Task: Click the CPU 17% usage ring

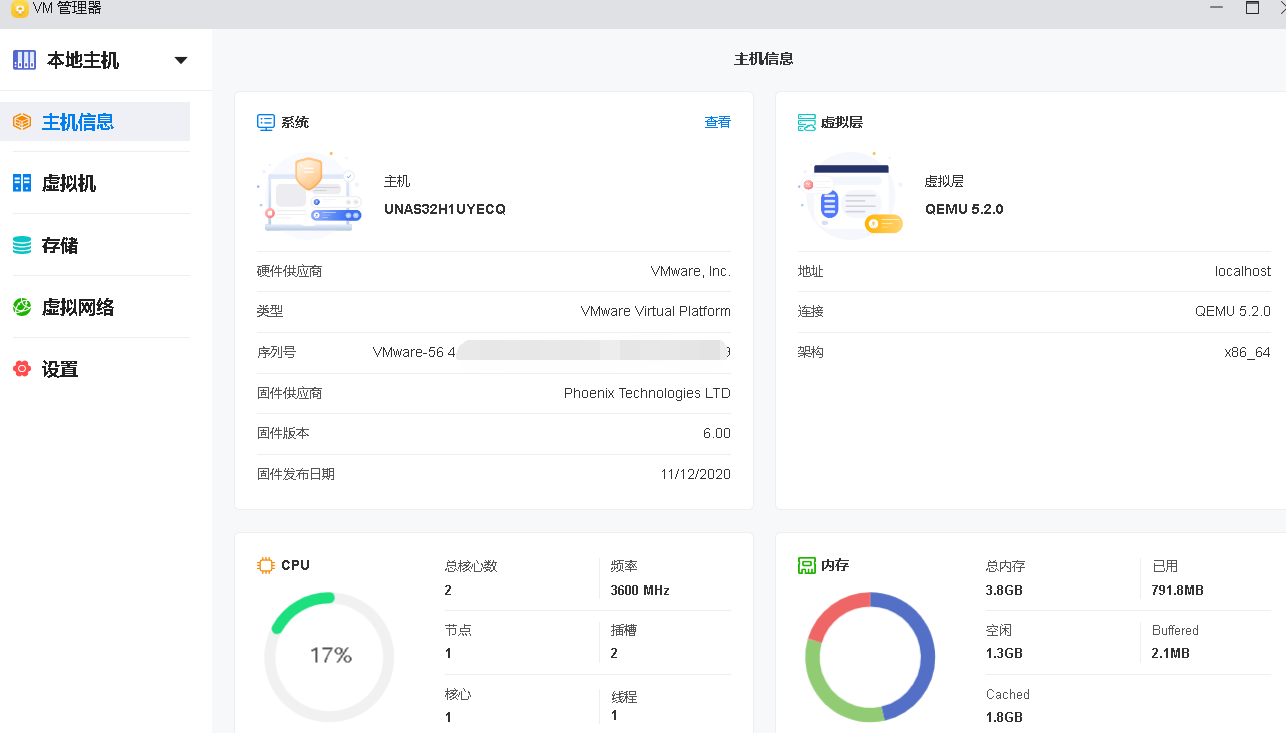Action: click(x=329, y=656)
